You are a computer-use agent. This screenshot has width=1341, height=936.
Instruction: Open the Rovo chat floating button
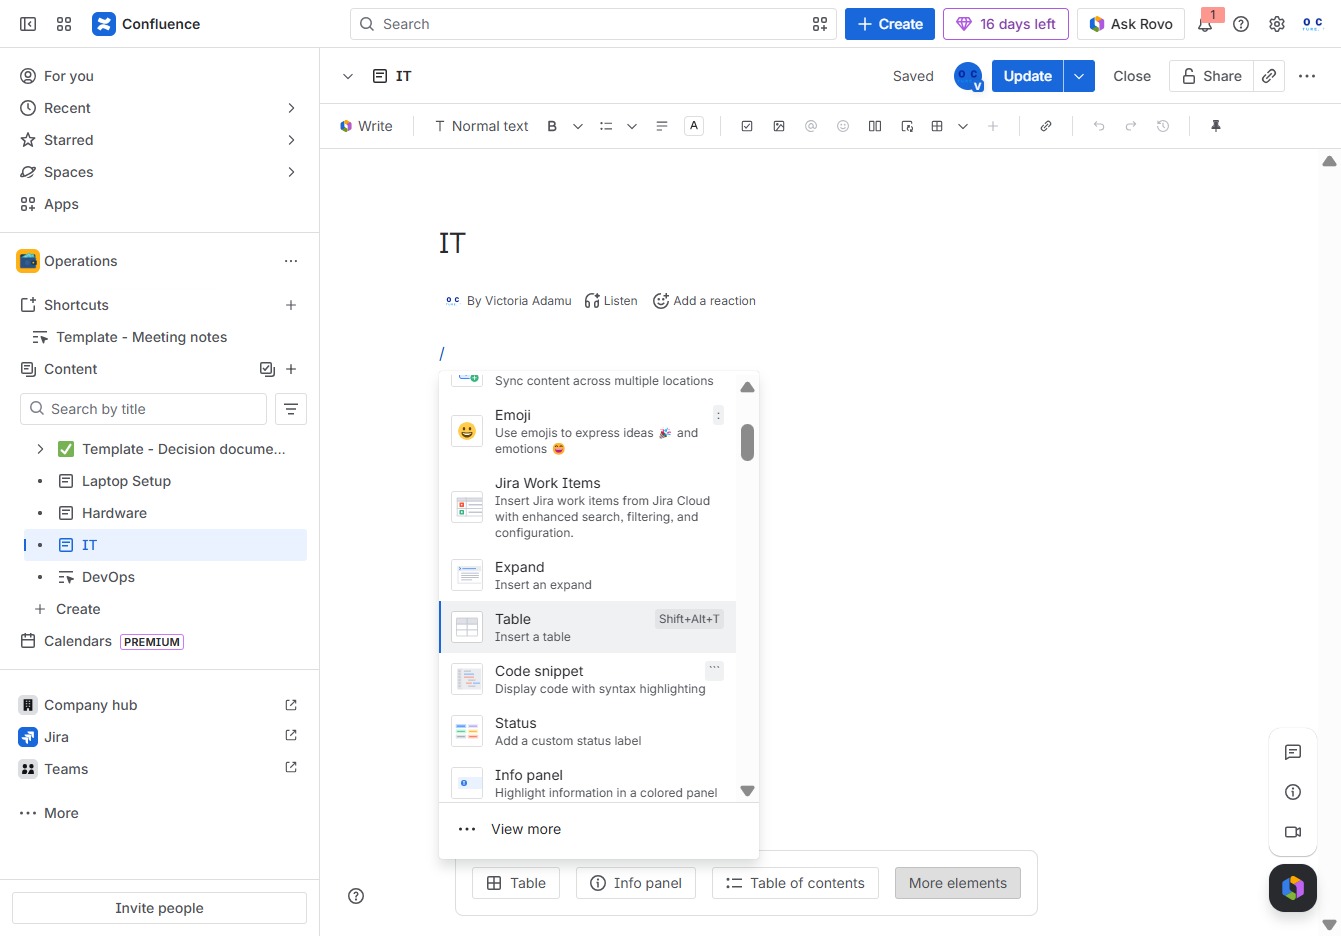(x=1293, y=888)
